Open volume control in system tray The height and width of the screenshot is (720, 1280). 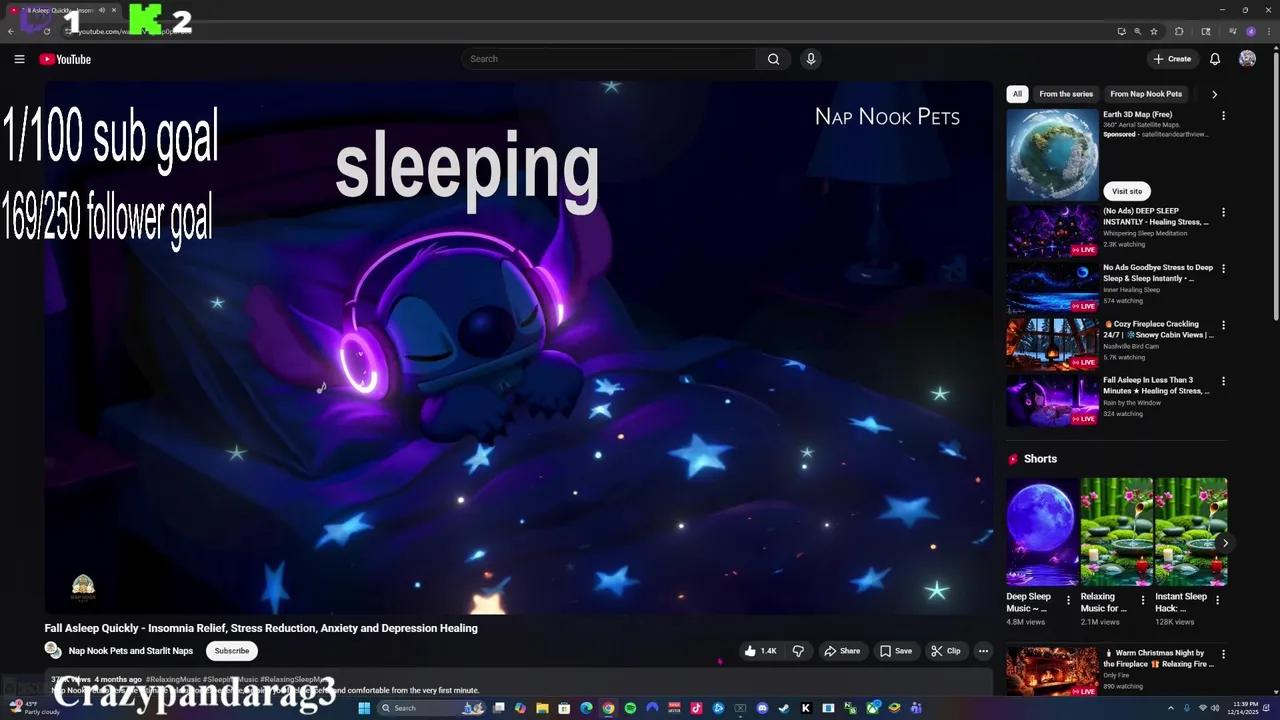[1215, 708]
